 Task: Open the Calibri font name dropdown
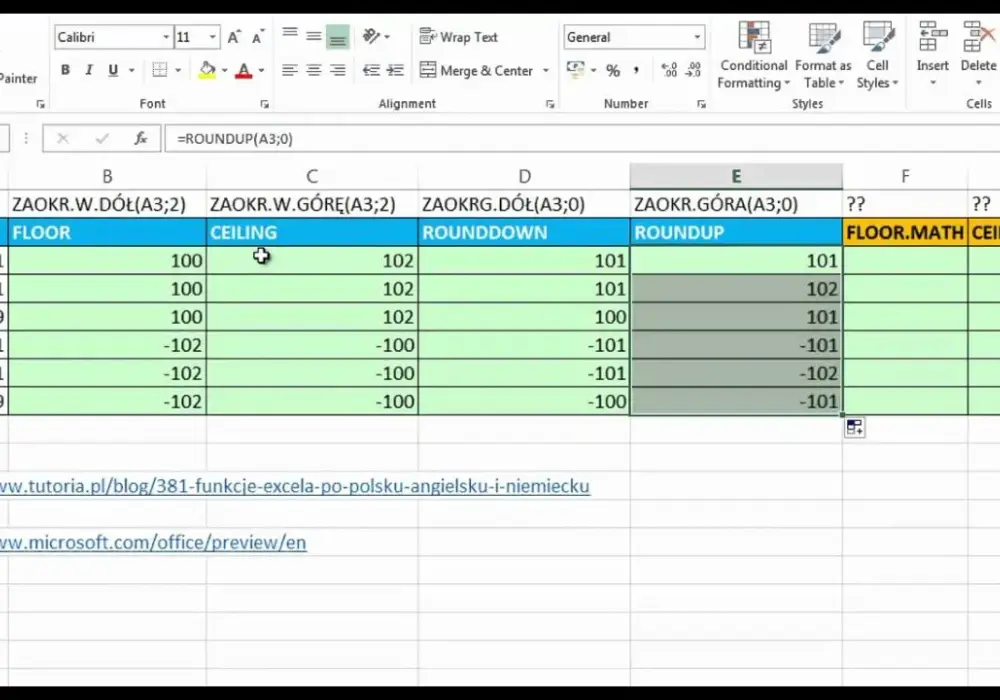tap(166, 37)
